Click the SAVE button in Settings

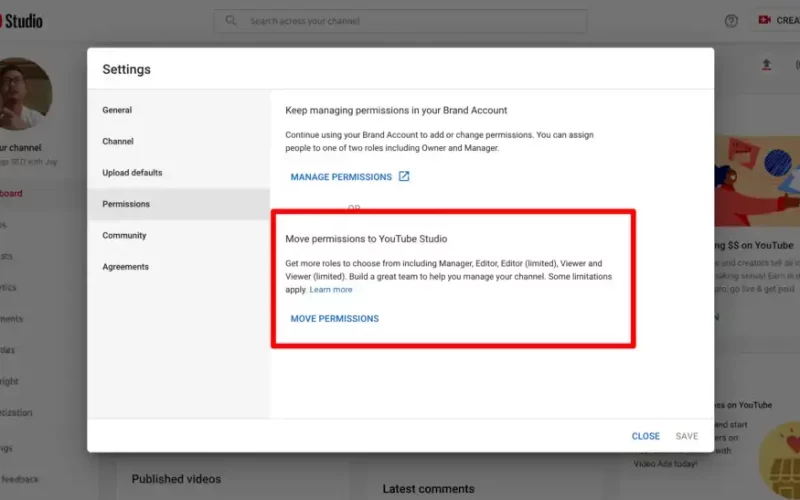coord(687,436)
